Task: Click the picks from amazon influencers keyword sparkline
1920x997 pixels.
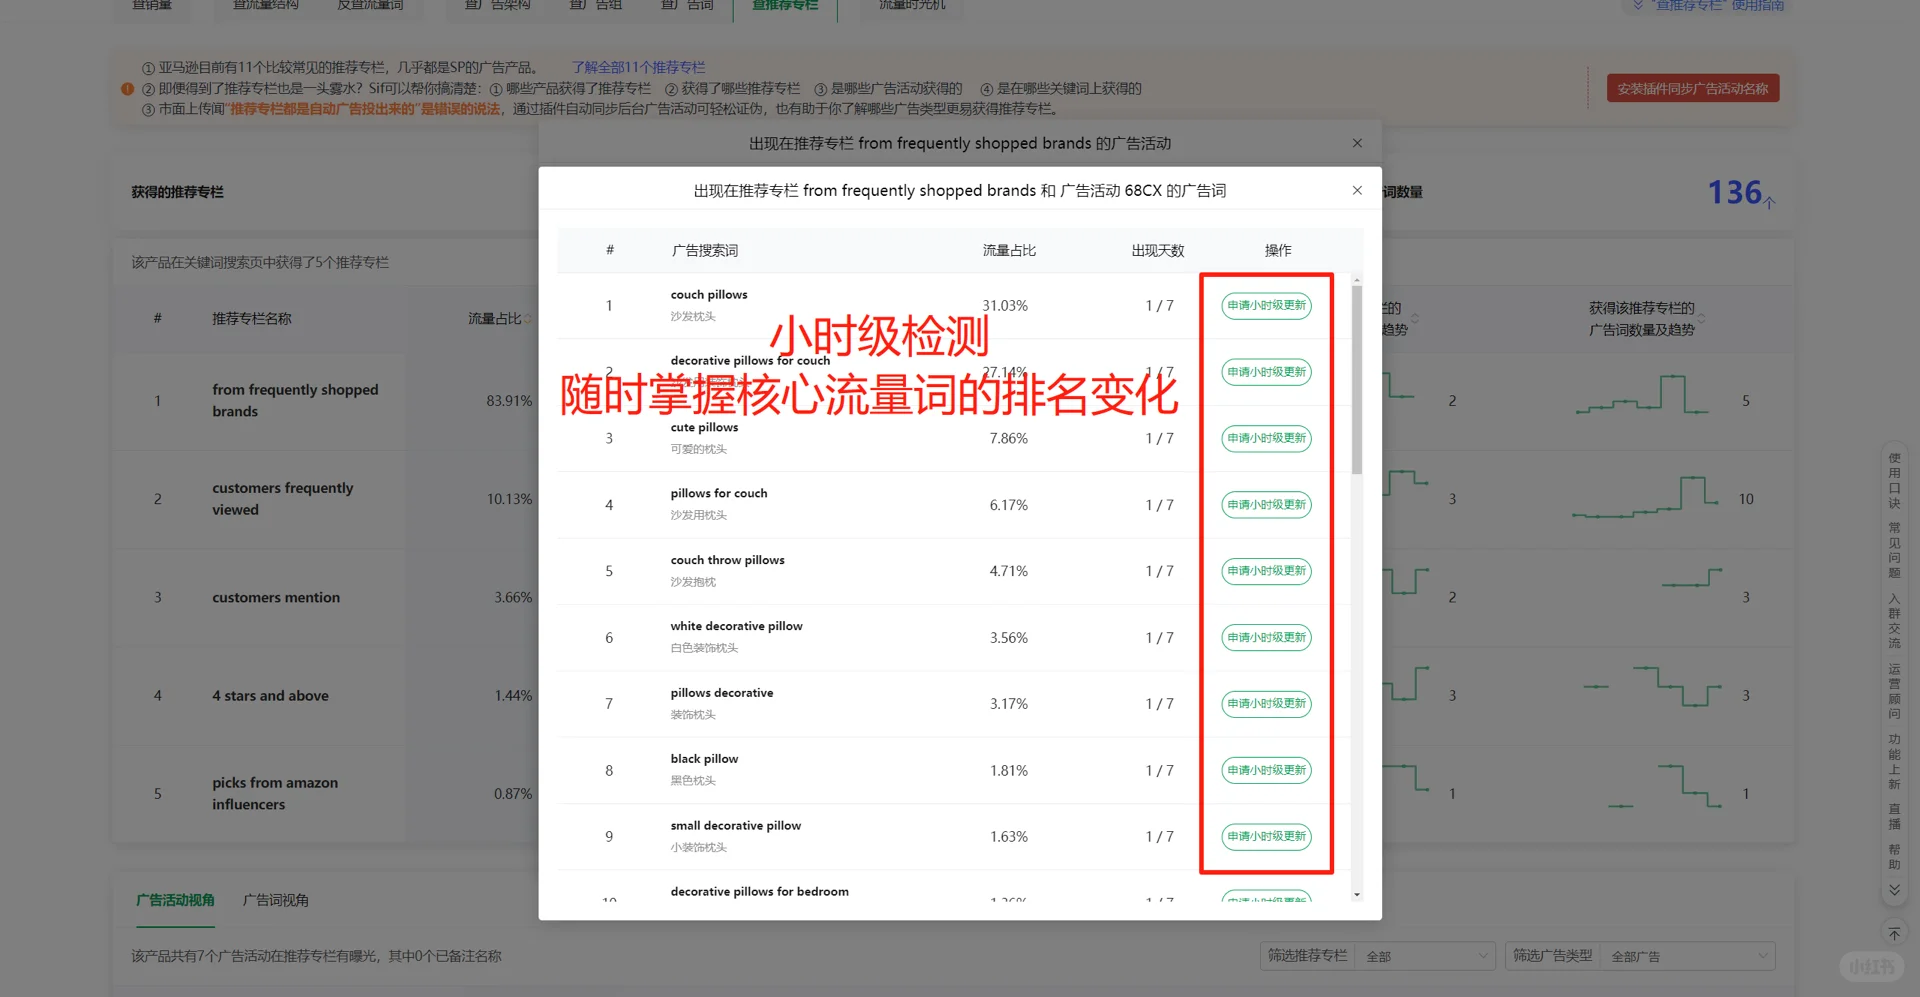Action: click(x=1665, y=786)
